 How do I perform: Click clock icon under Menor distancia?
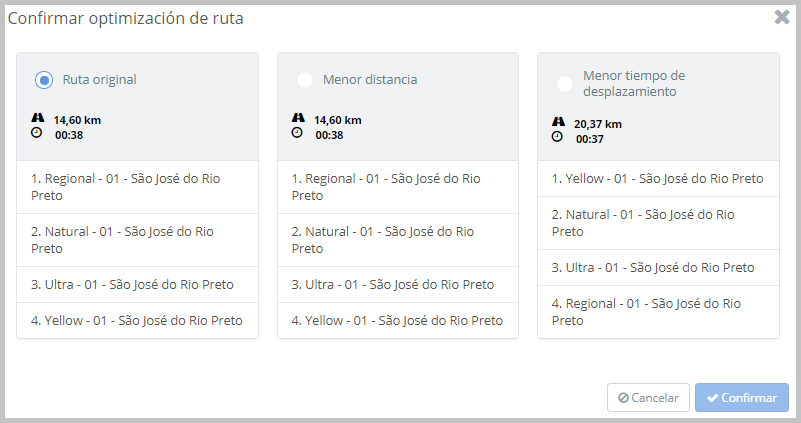[x=298, y=132]
